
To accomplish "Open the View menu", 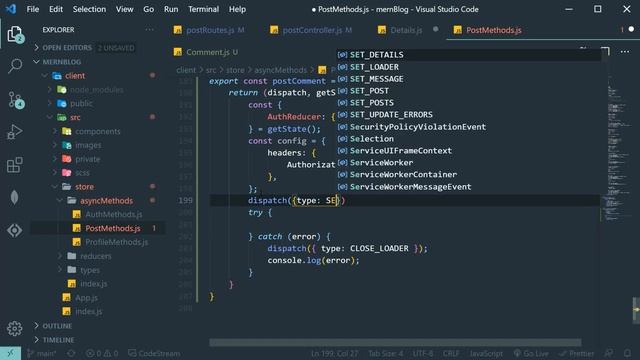I will 124,9.
